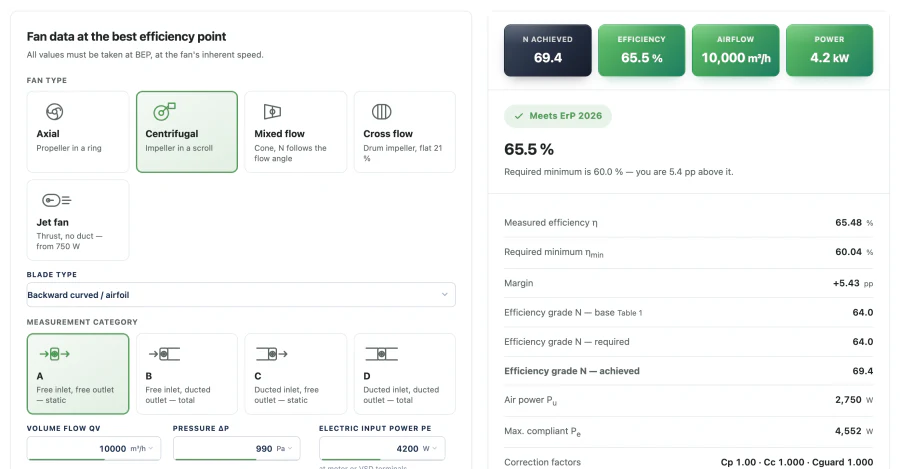Click the Mixed flow fan icon

tap(272, 111)
